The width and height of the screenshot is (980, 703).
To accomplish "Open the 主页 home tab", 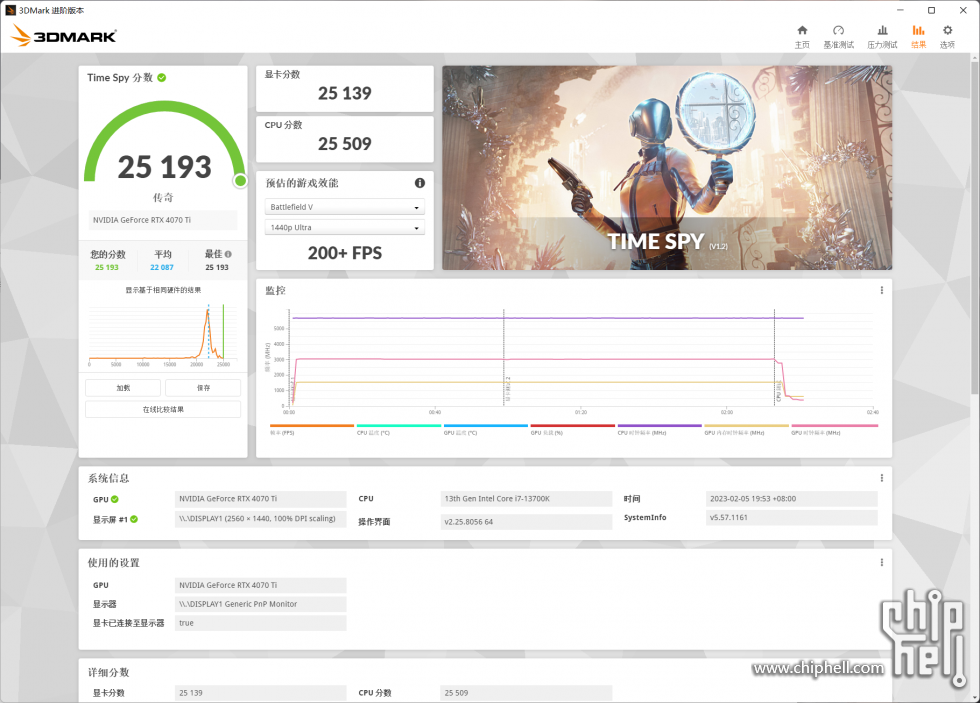I will pyautogui.click(x=802, y=37).
